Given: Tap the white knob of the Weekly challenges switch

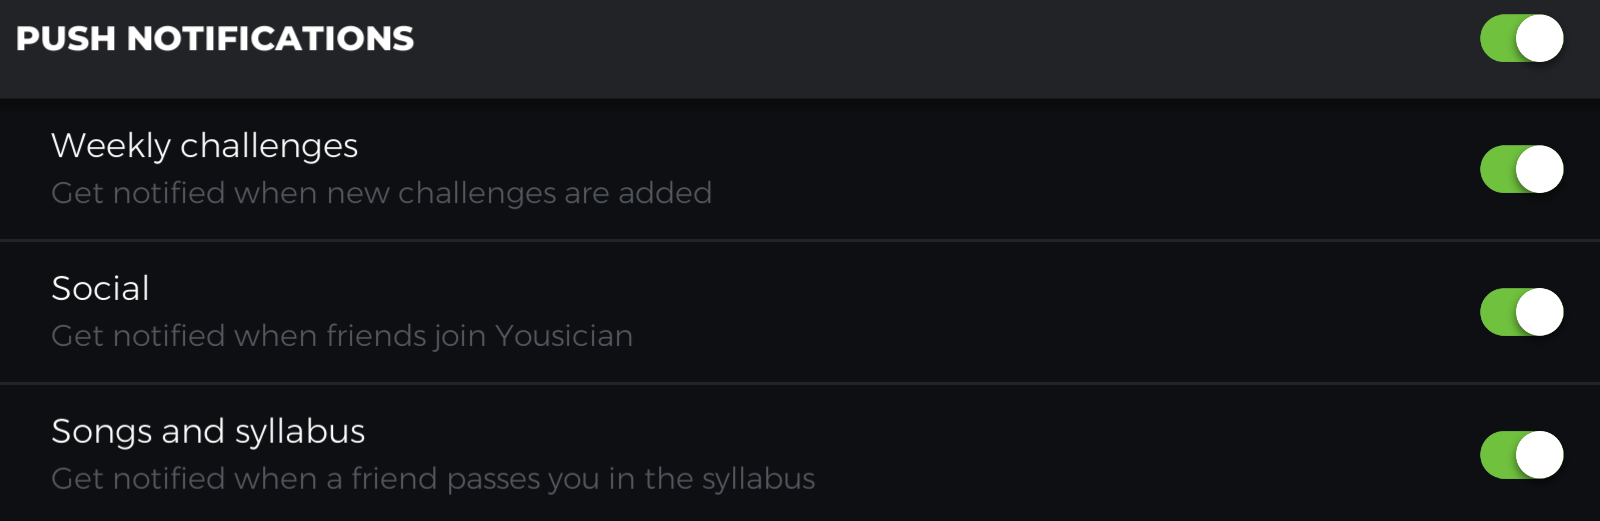Looking at the screenshot, I should tap(1540, 169).
